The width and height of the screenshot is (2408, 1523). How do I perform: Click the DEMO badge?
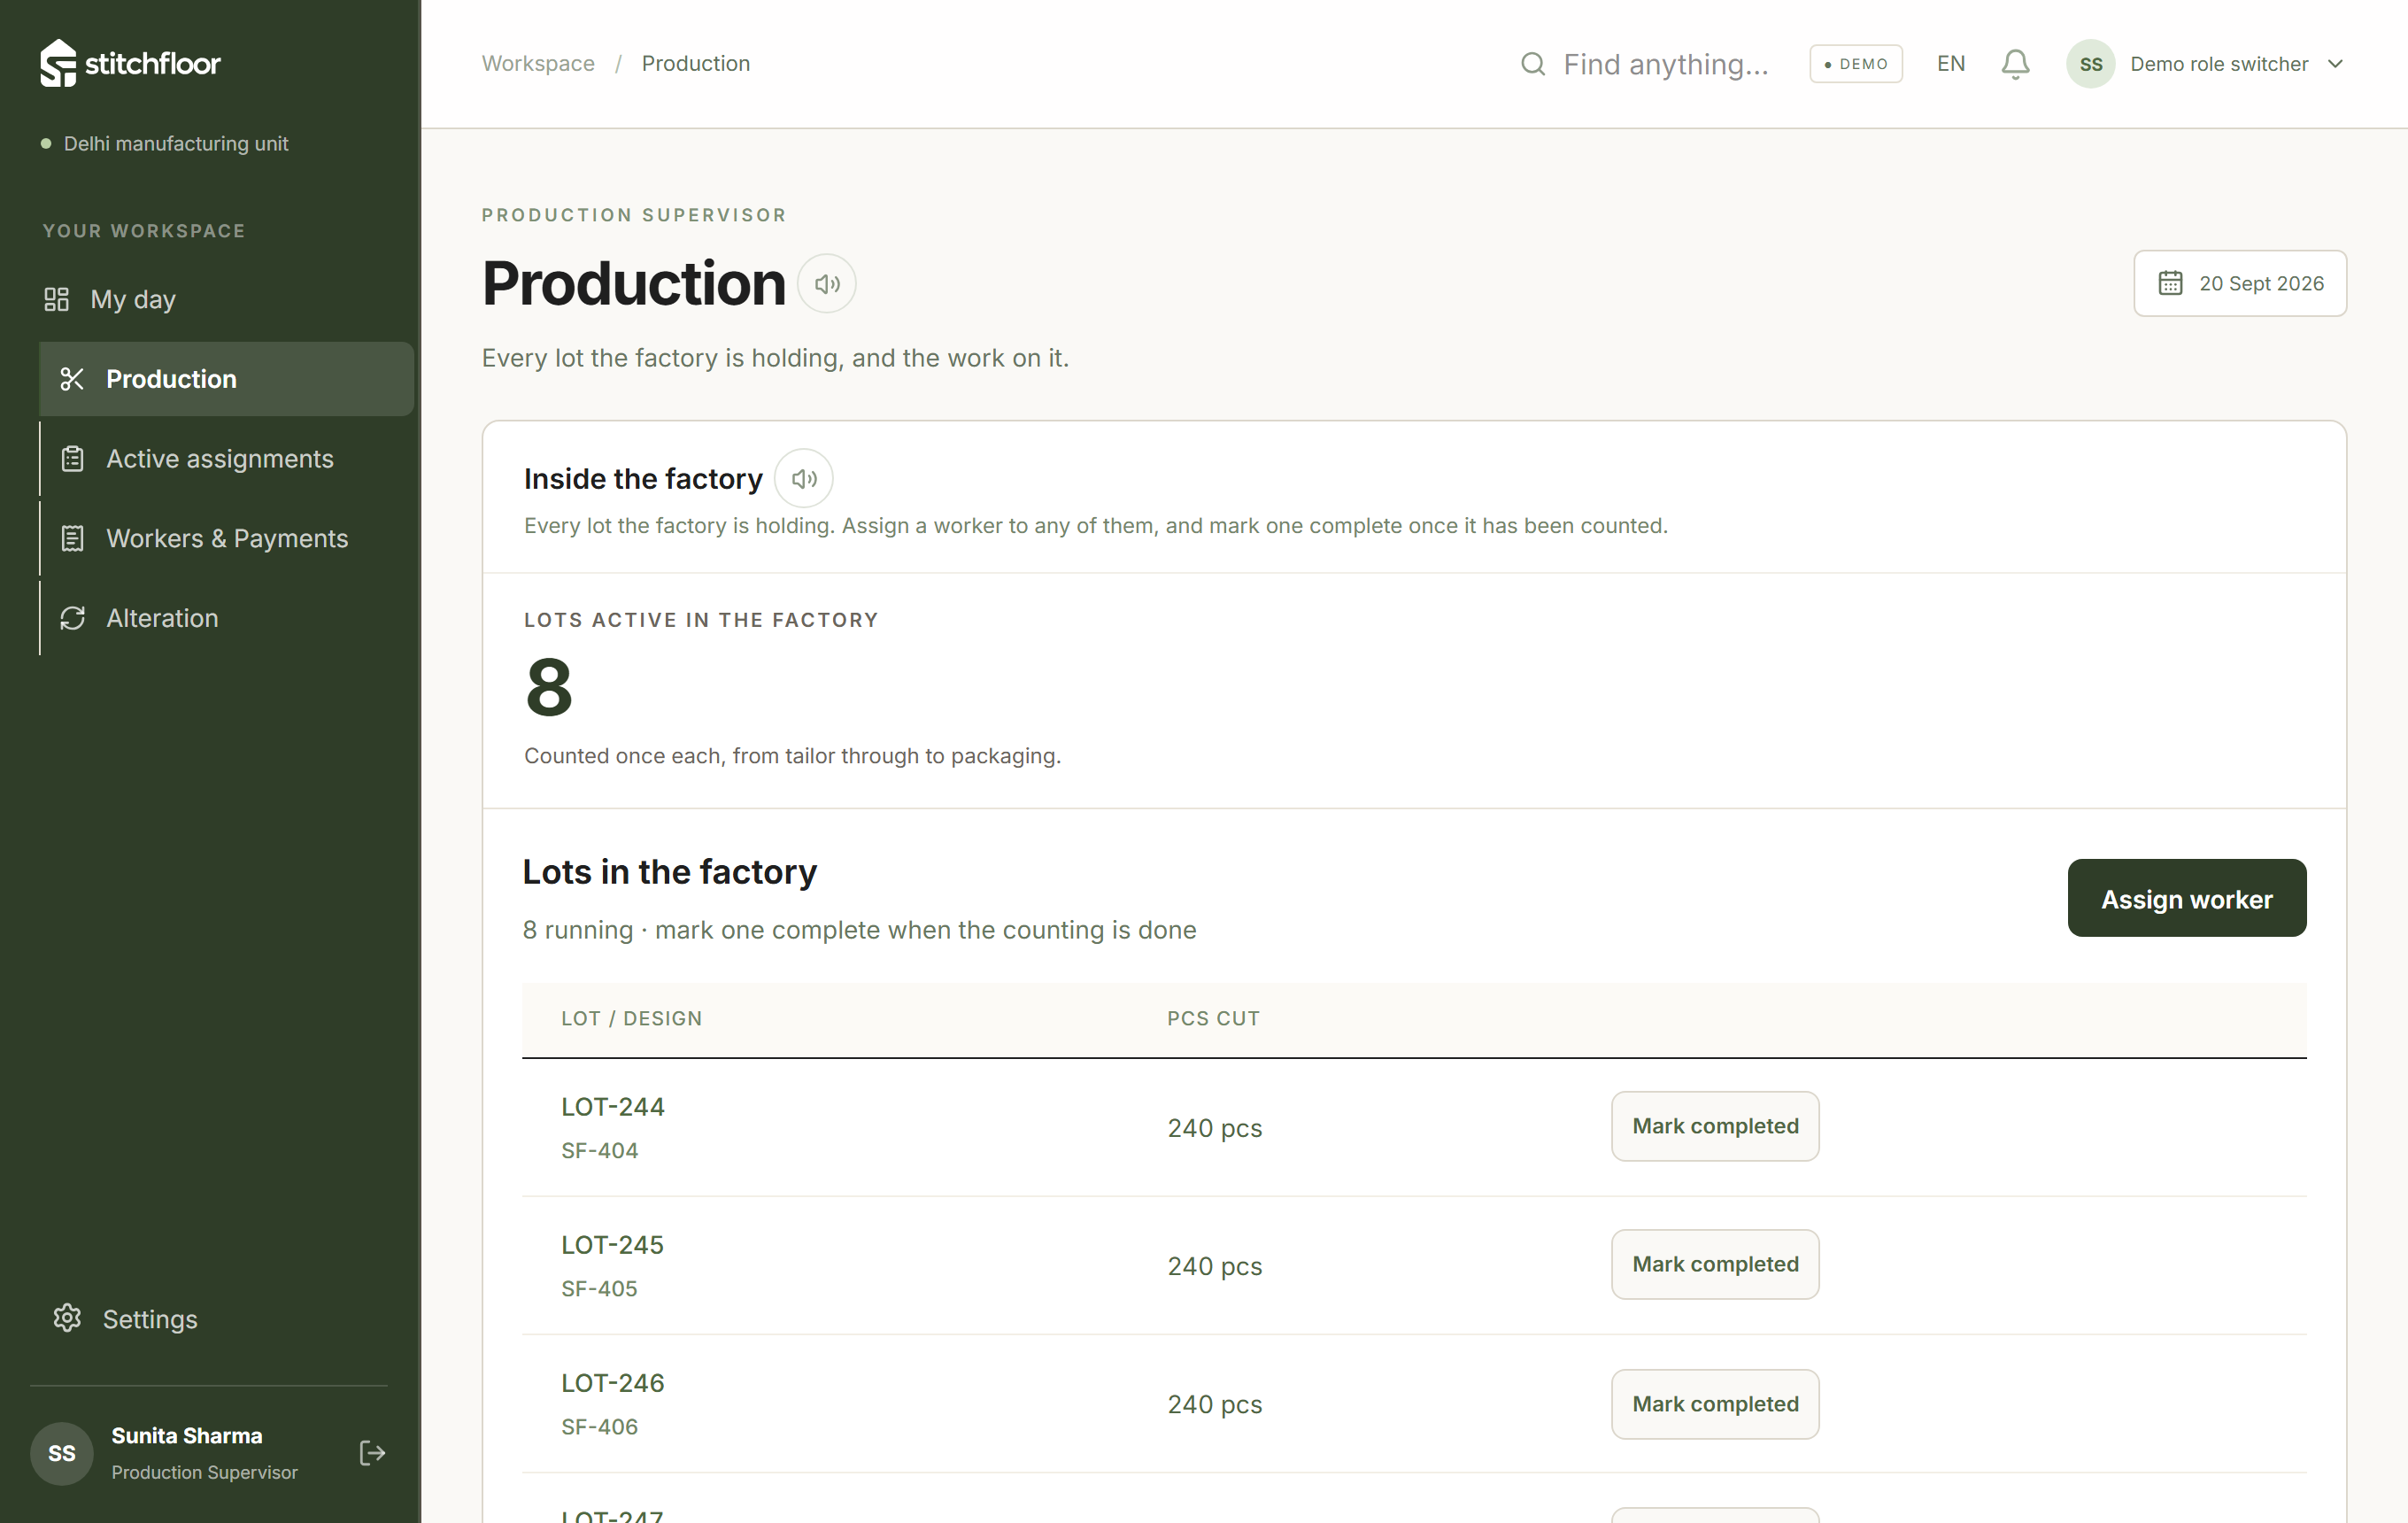tap(1856, 64)
